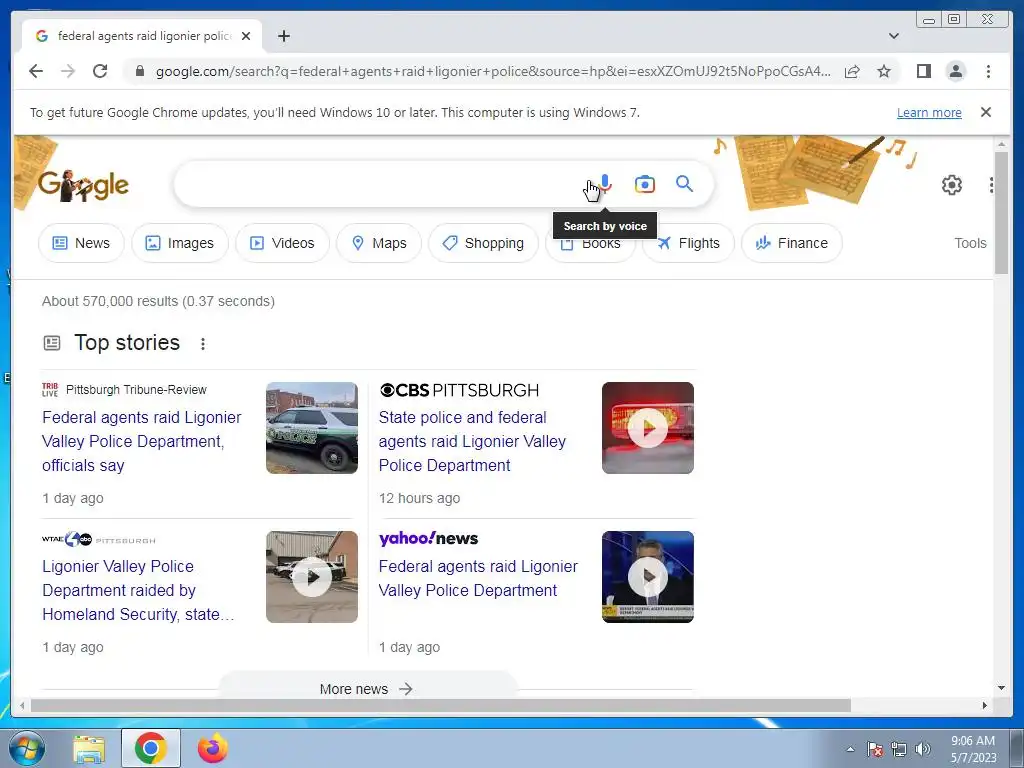Open Yahoo News federal agents story
The image size is (1024, 768).
(x=478, y=579)
